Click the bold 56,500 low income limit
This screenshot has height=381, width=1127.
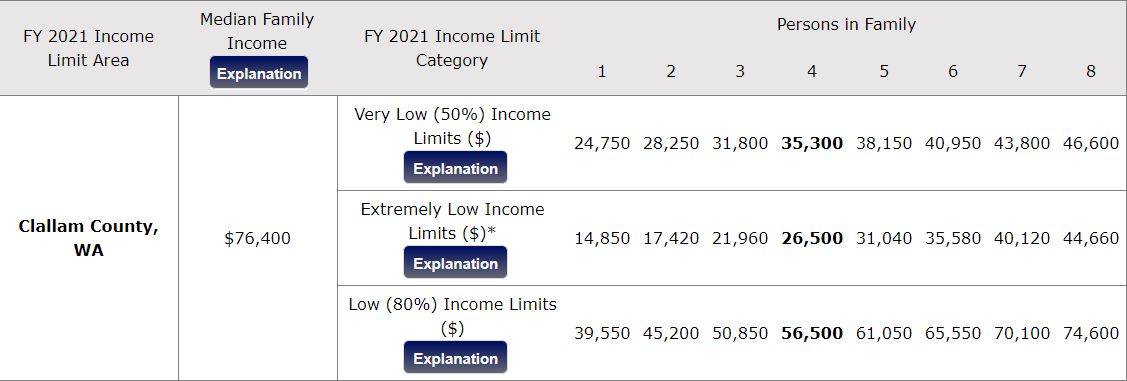[x=811, y=333]
